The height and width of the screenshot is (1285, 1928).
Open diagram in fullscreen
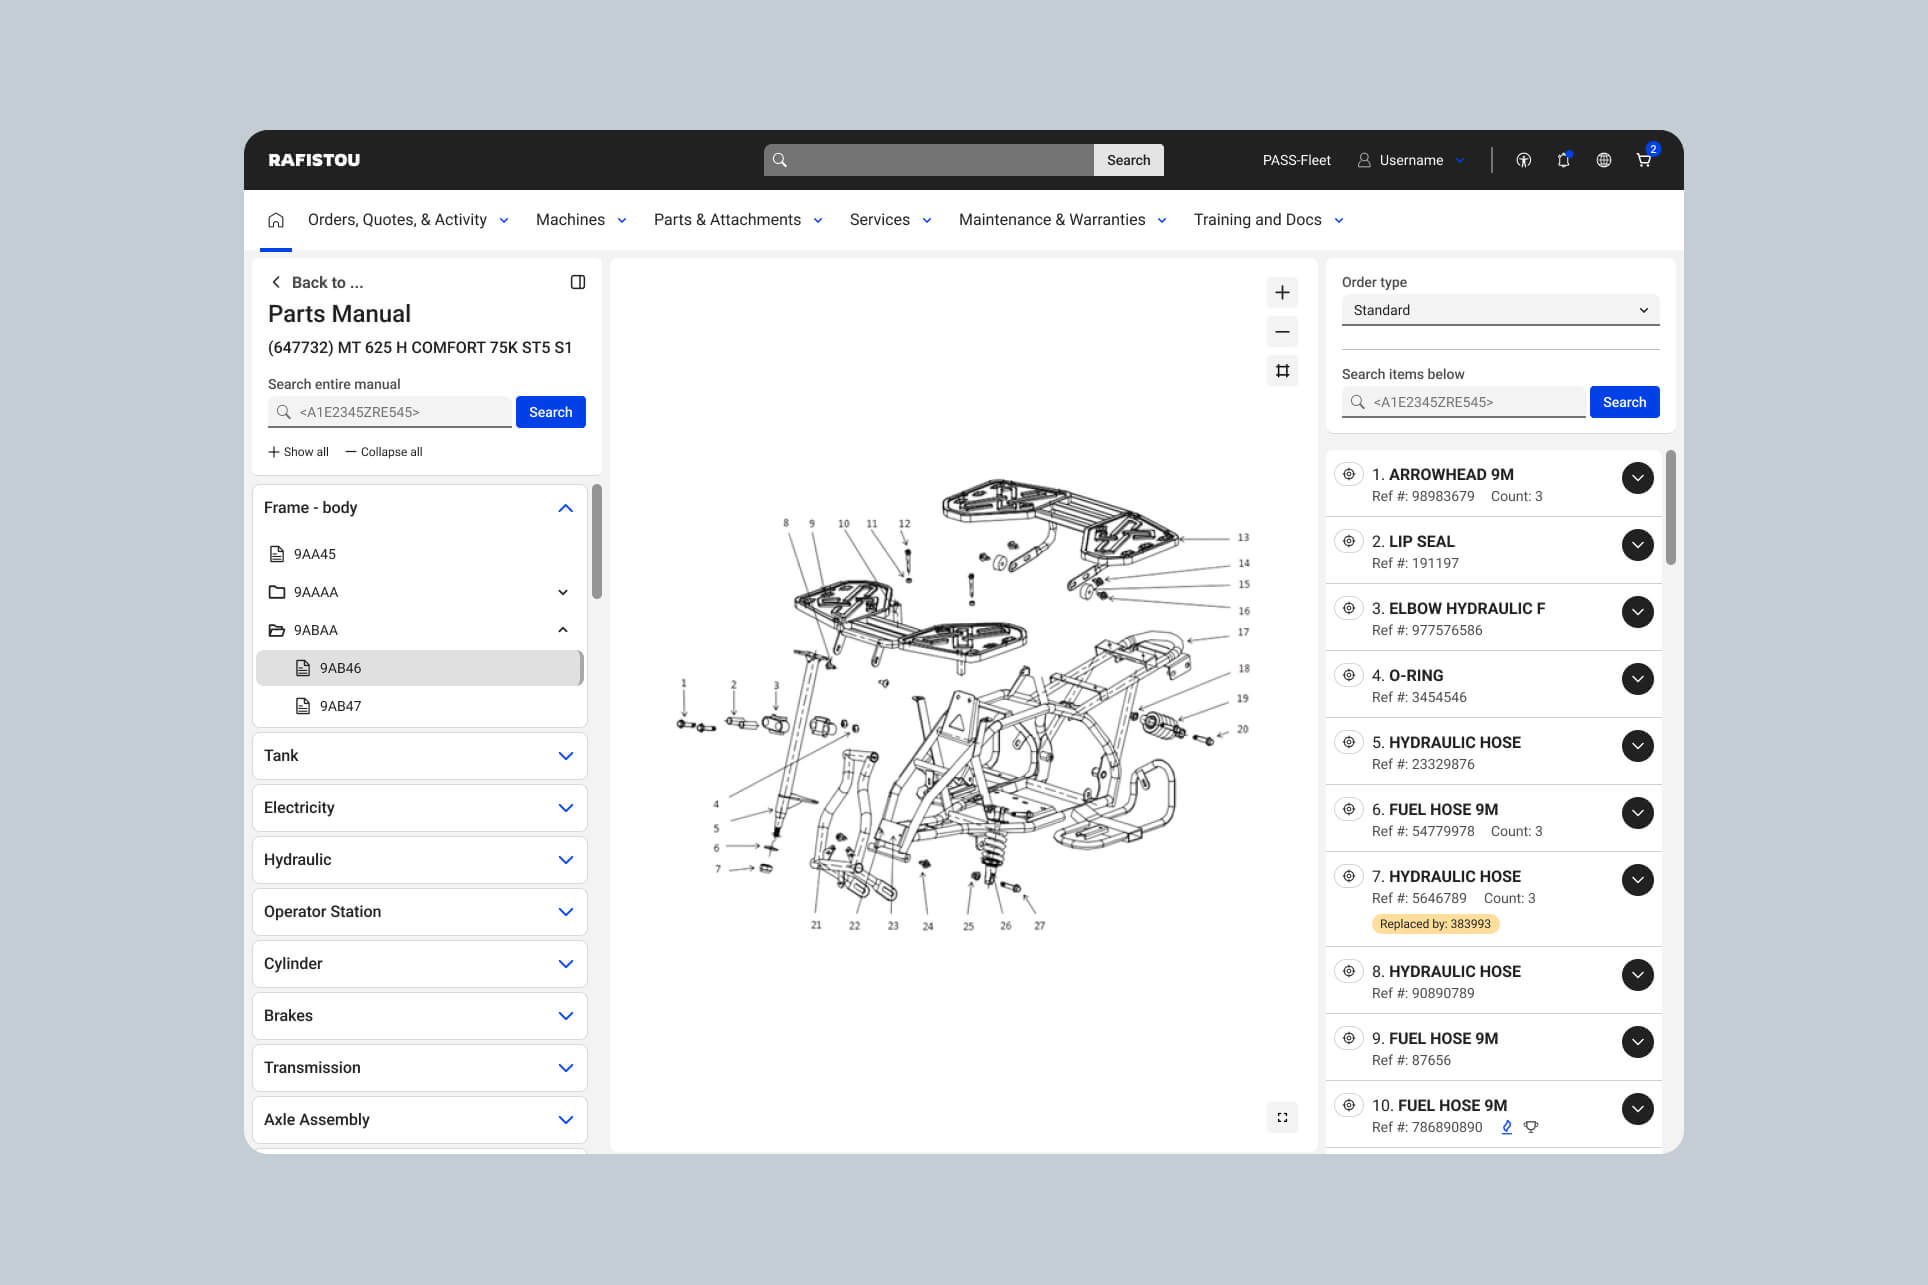1282,1117
